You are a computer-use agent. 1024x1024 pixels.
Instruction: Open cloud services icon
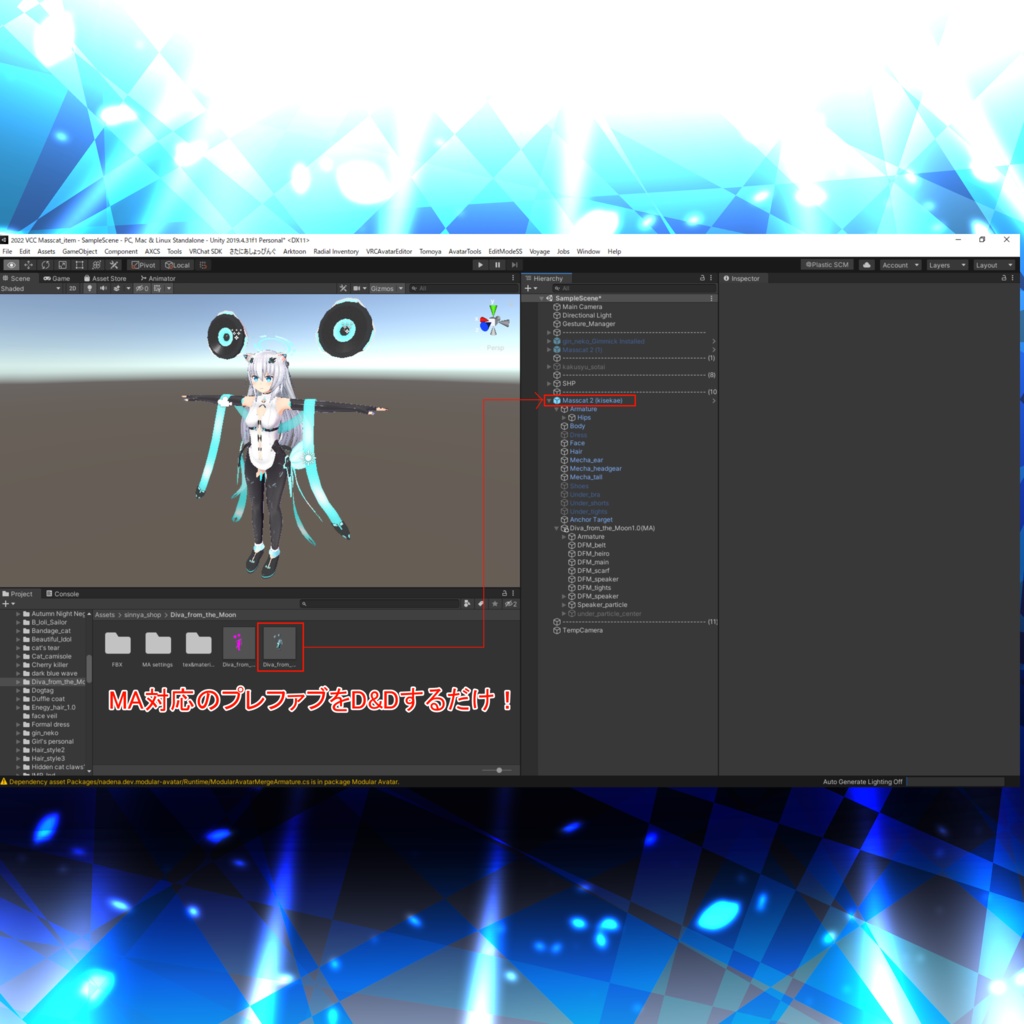point(867,265)
